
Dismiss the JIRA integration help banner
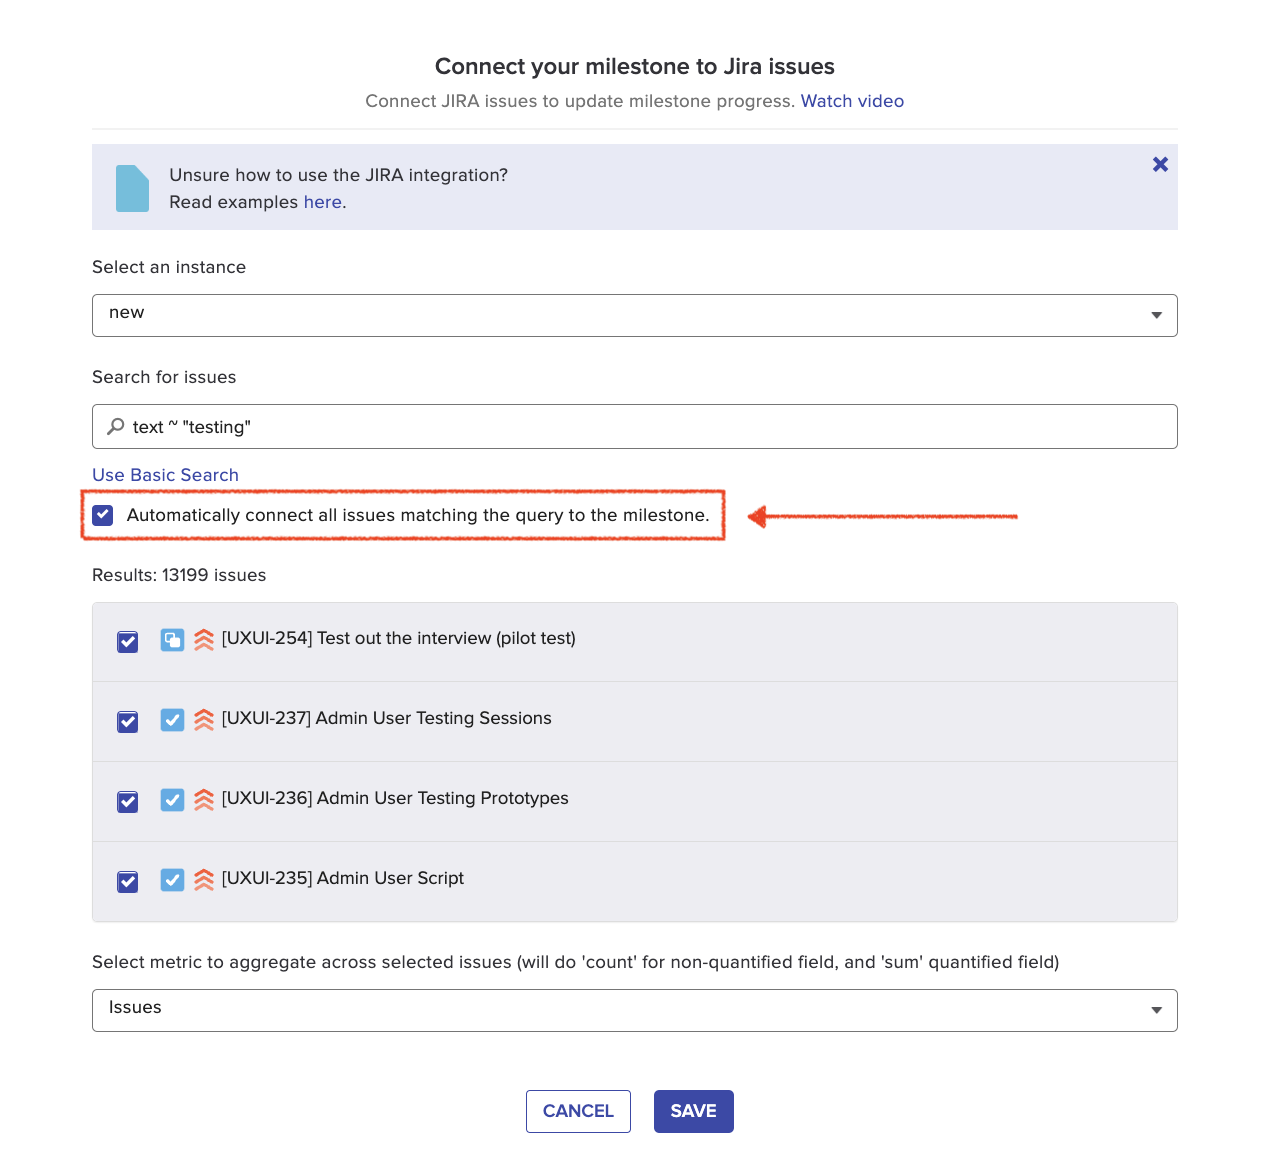tap(1160, 164)
